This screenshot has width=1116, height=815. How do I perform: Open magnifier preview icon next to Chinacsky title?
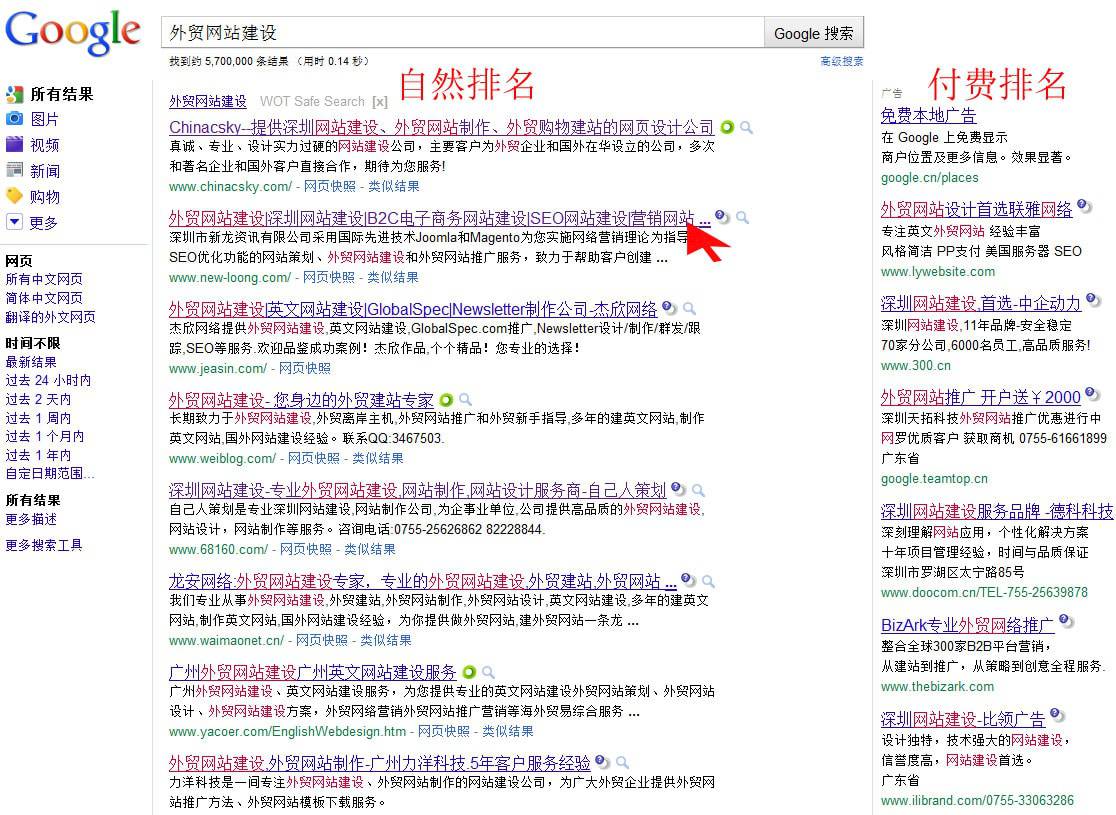click(746, 128)
